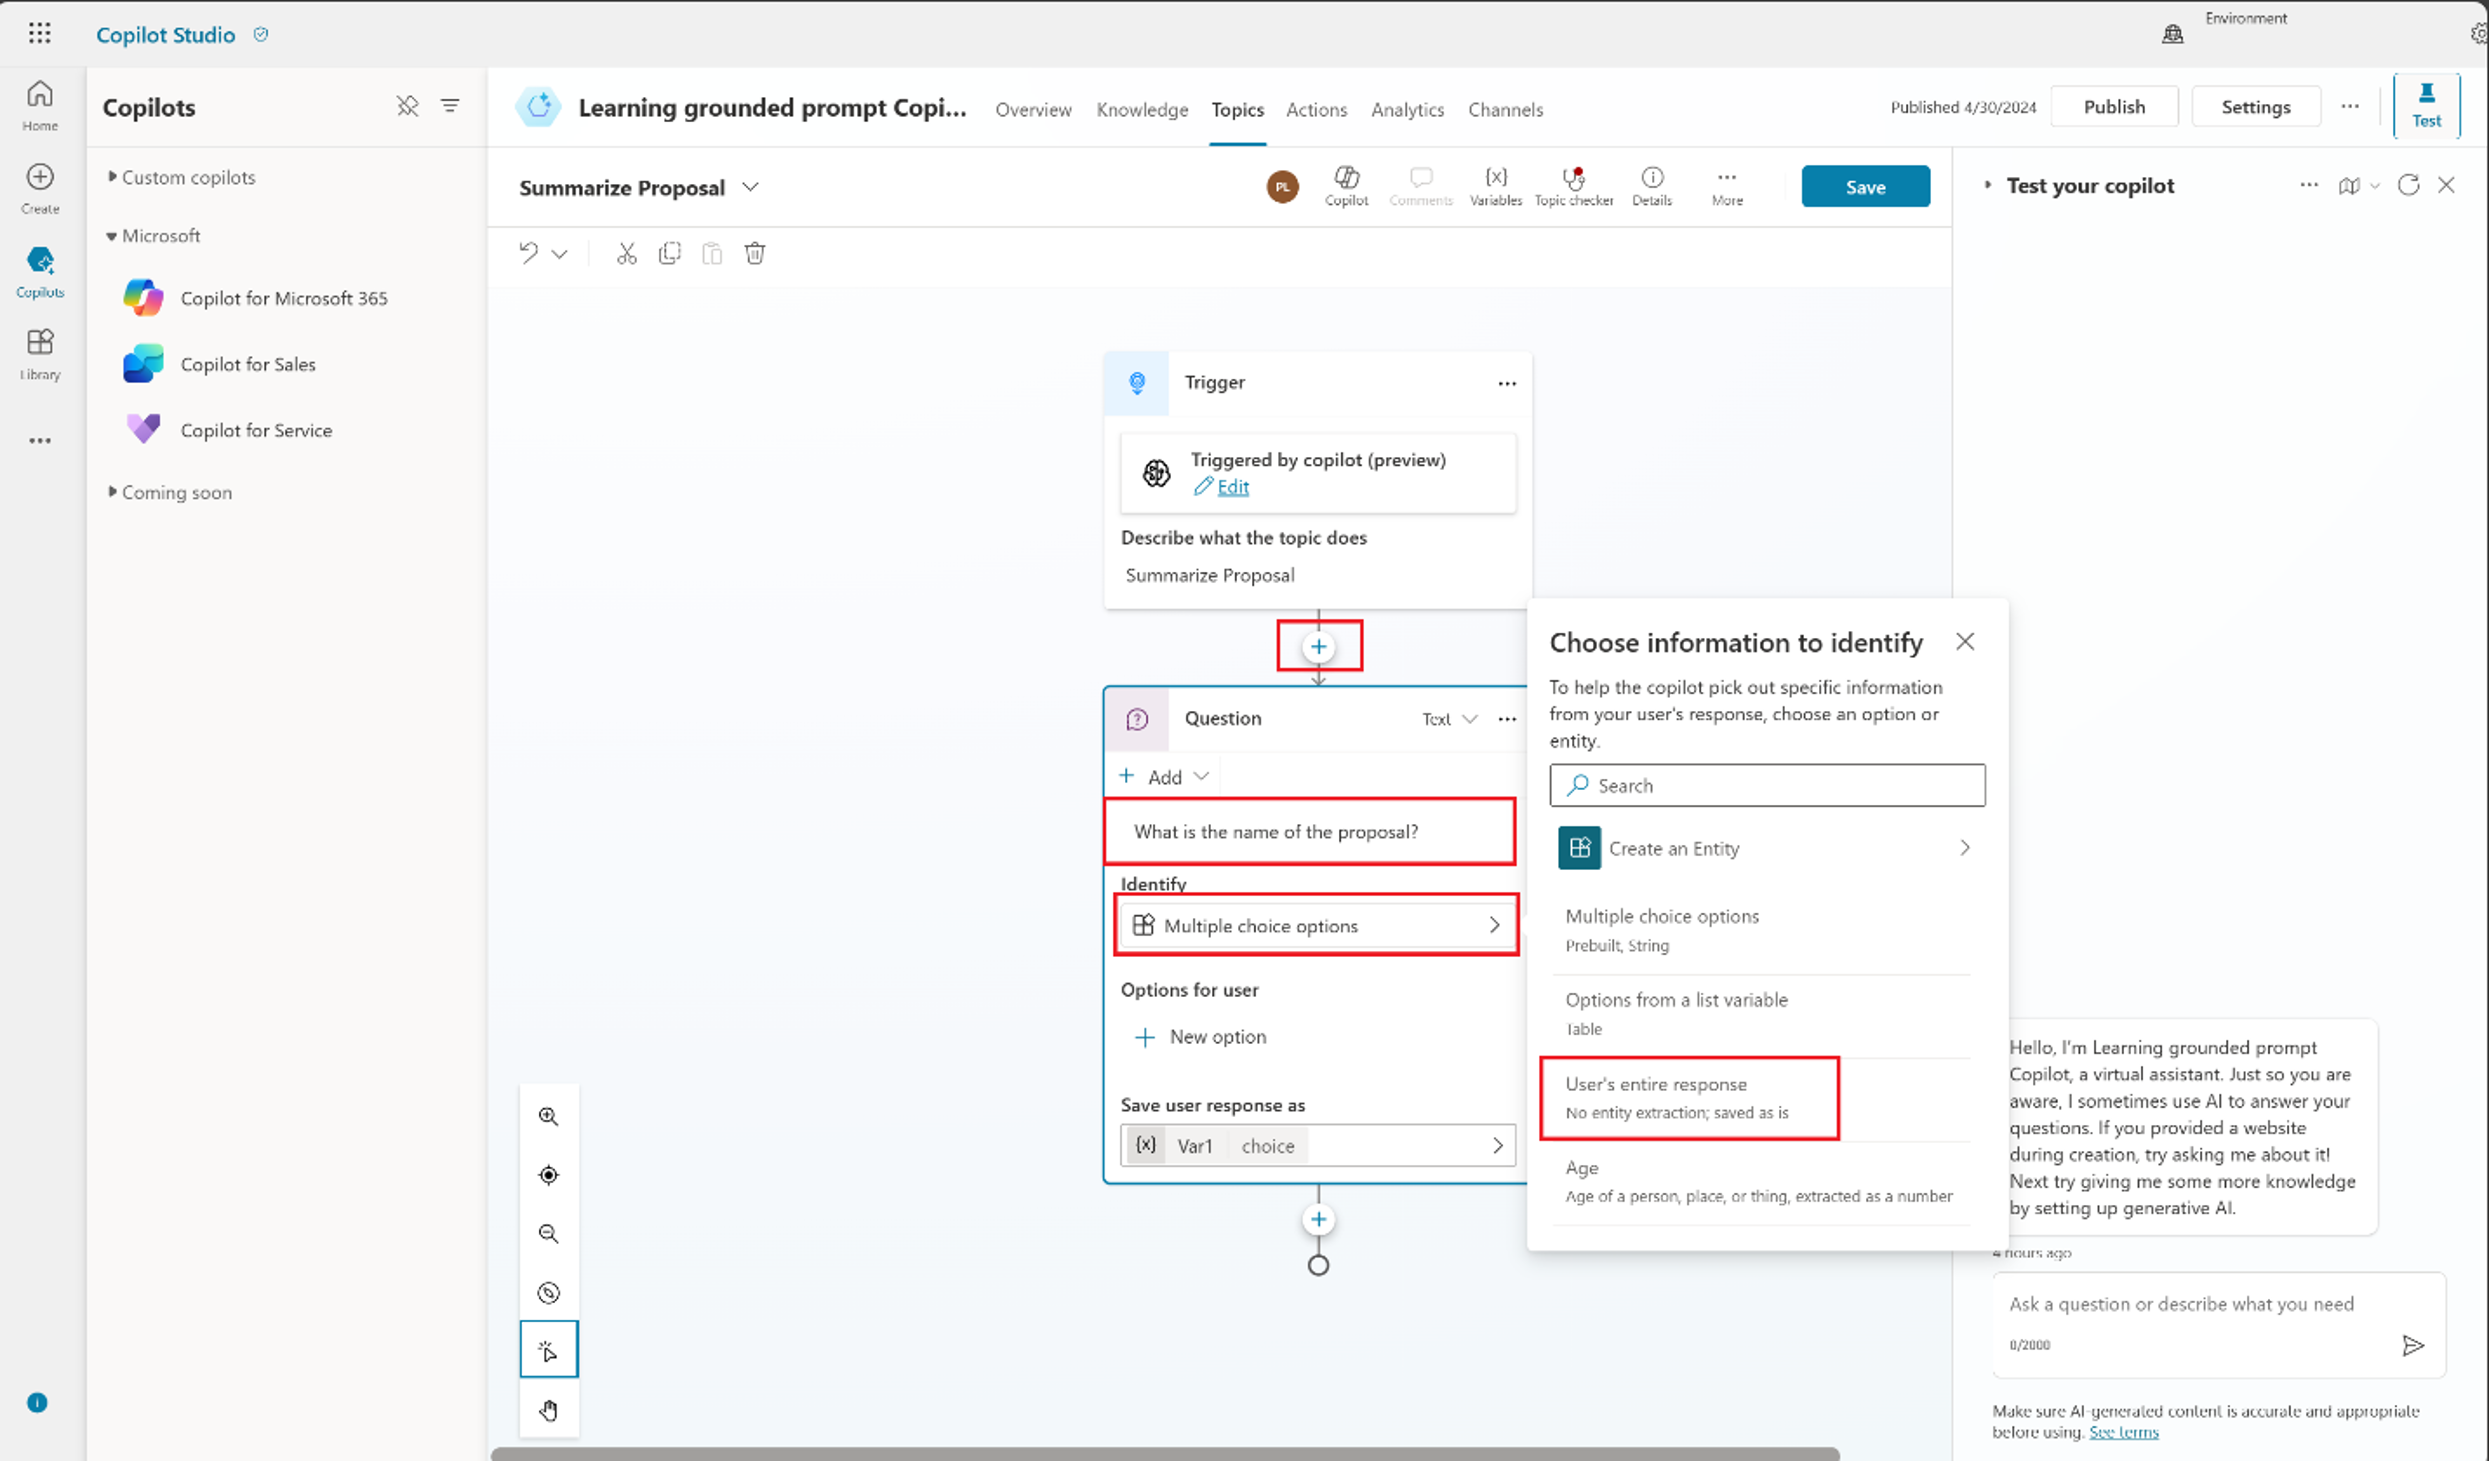Click the Delete trash icon
2489x1461 pixels.
click(755, 253)
